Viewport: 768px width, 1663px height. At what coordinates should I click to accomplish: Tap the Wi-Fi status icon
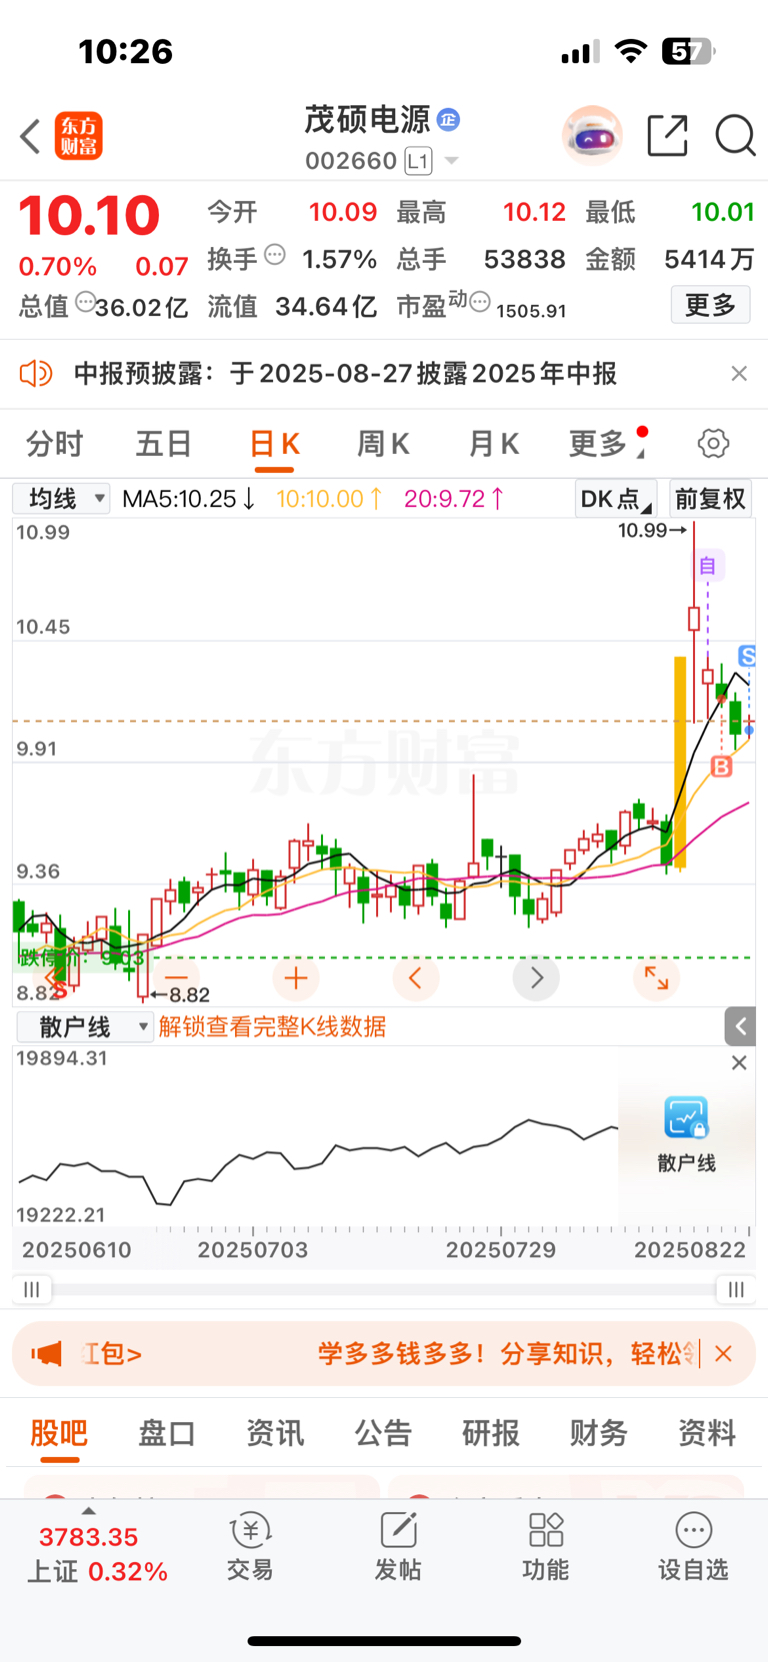[630, 51]
